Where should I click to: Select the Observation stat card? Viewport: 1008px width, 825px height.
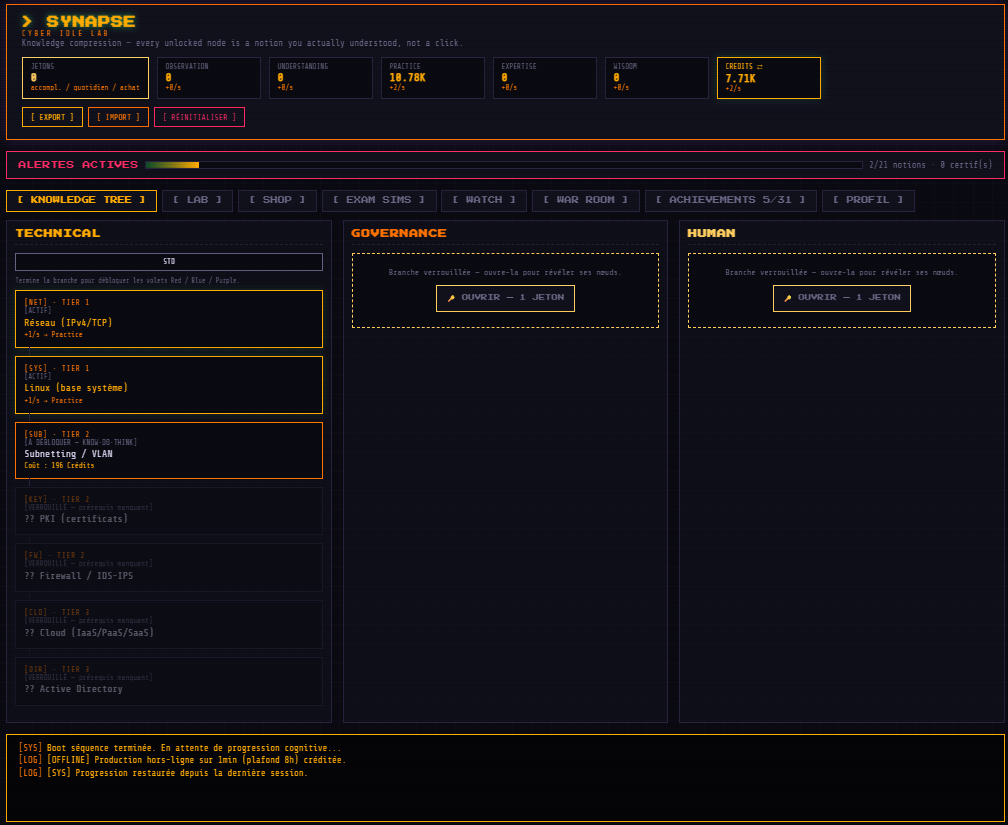tap(209, 78)
